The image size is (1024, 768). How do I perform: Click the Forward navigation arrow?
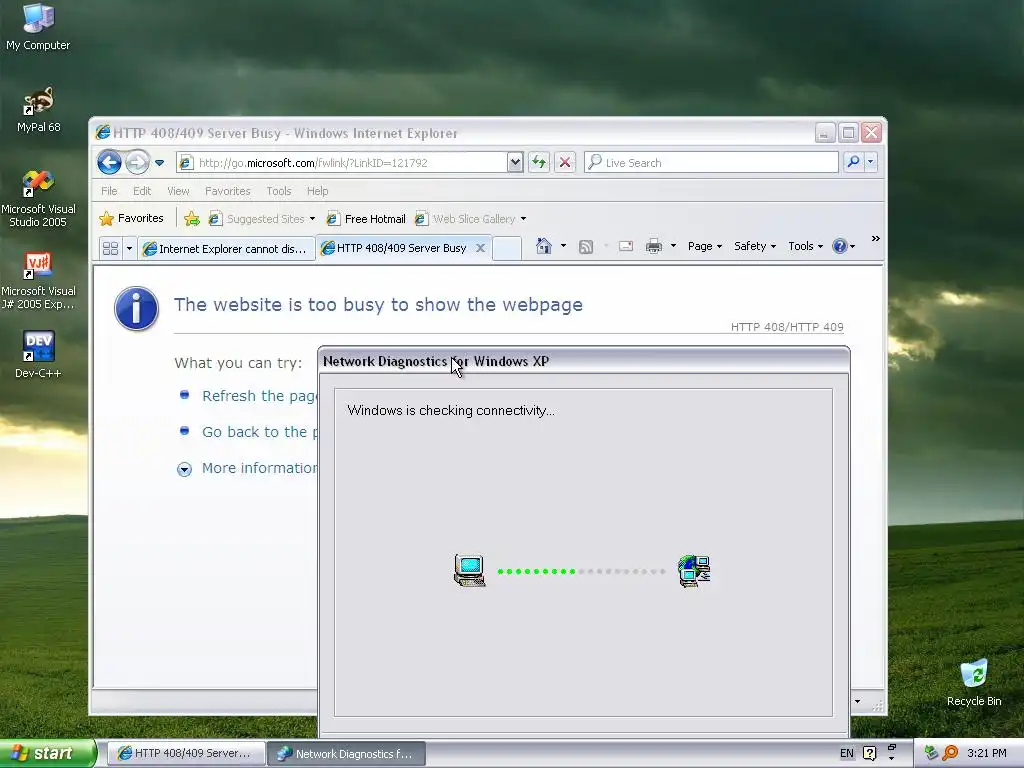pyautogui.click(x=137, y=162)
